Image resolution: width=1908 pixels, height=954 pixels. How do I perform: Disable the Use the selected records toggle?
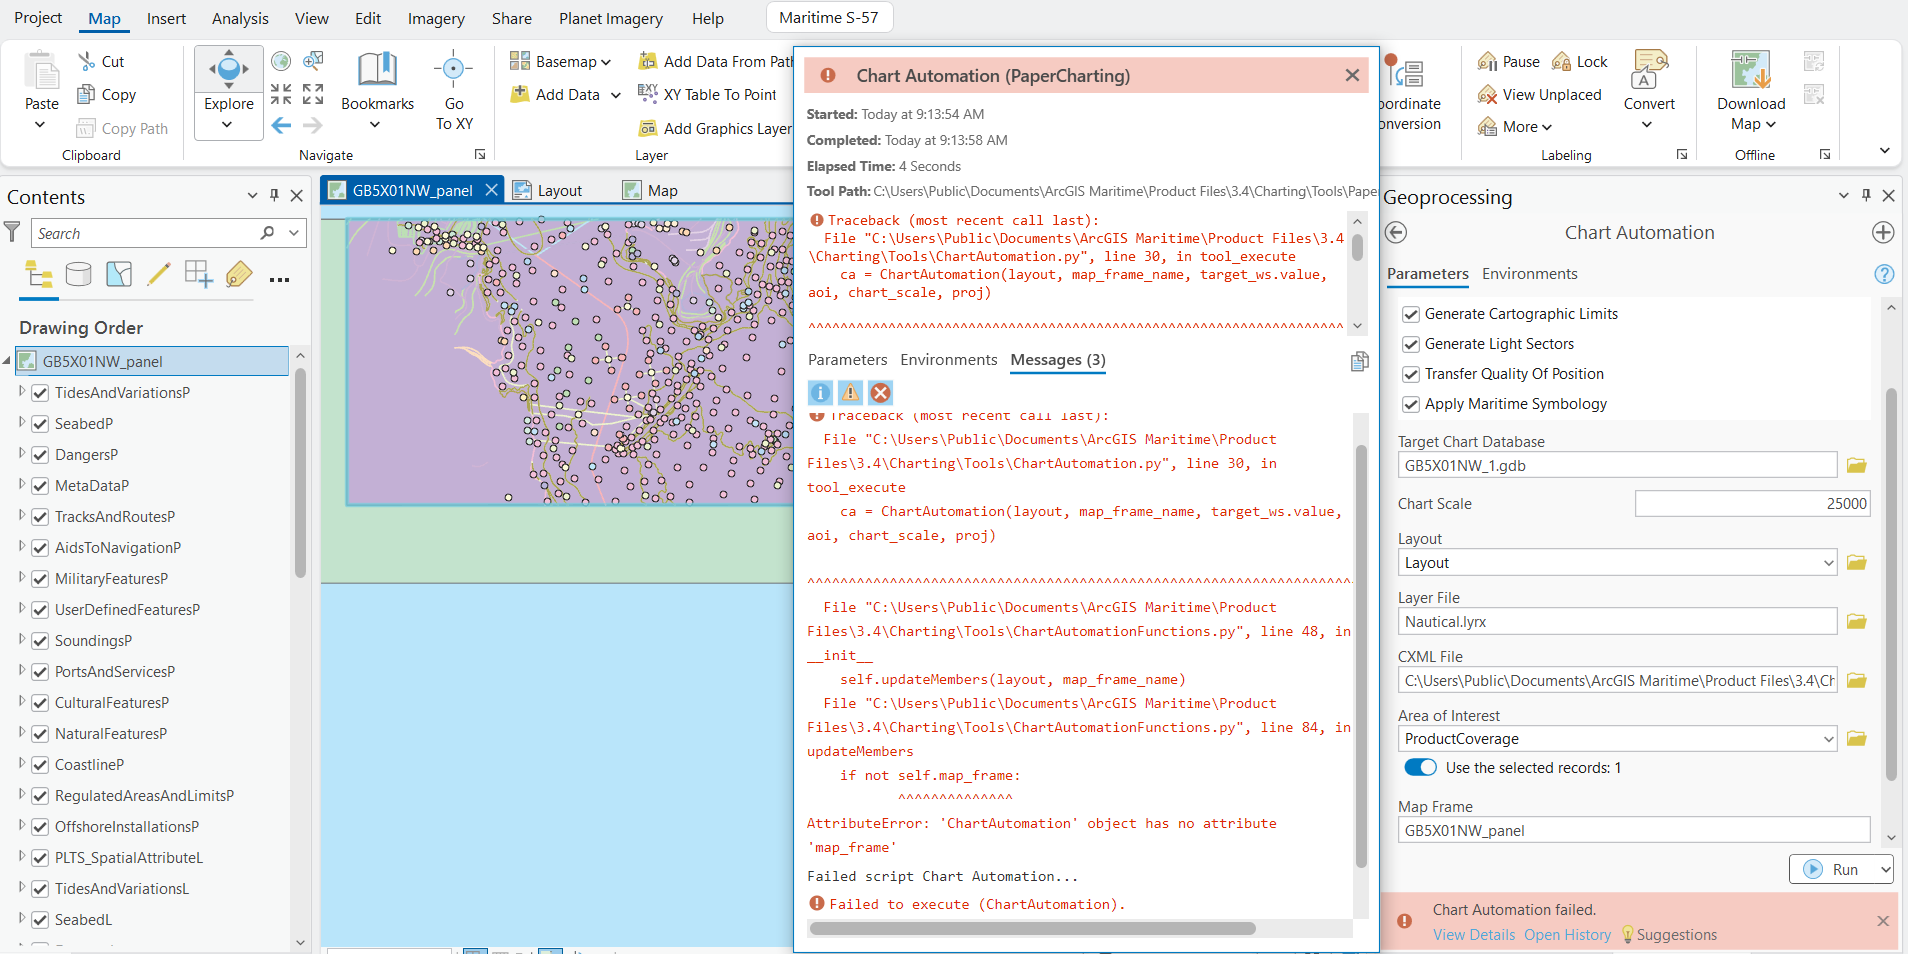tap(1420, 767)
